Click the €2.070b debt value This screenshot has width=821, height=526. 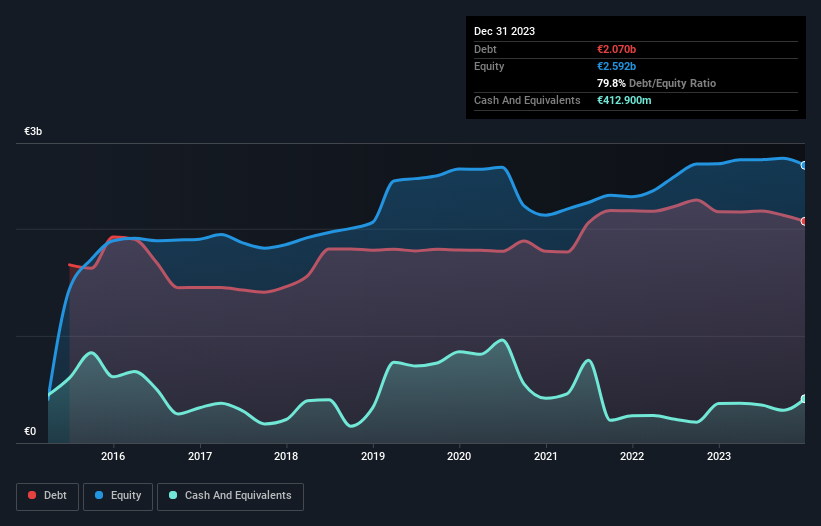click(616, 49)
